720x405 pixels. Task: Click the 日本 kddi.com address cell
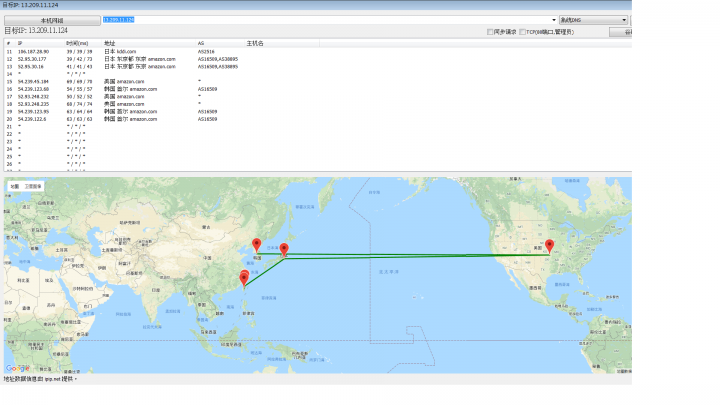pos(120,51)
